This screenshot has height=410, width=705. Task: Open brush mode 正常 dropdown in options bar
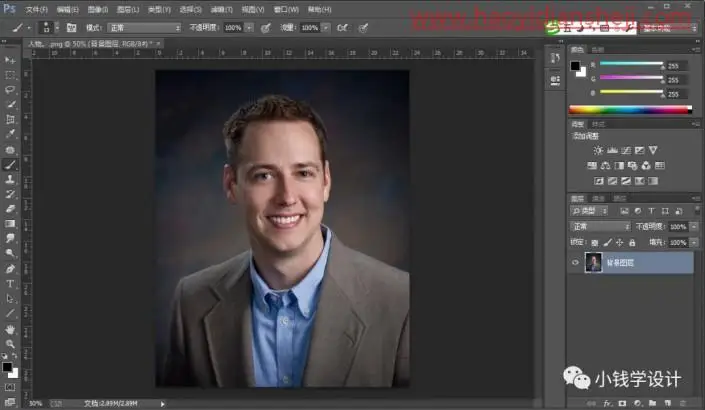[144, 28]
